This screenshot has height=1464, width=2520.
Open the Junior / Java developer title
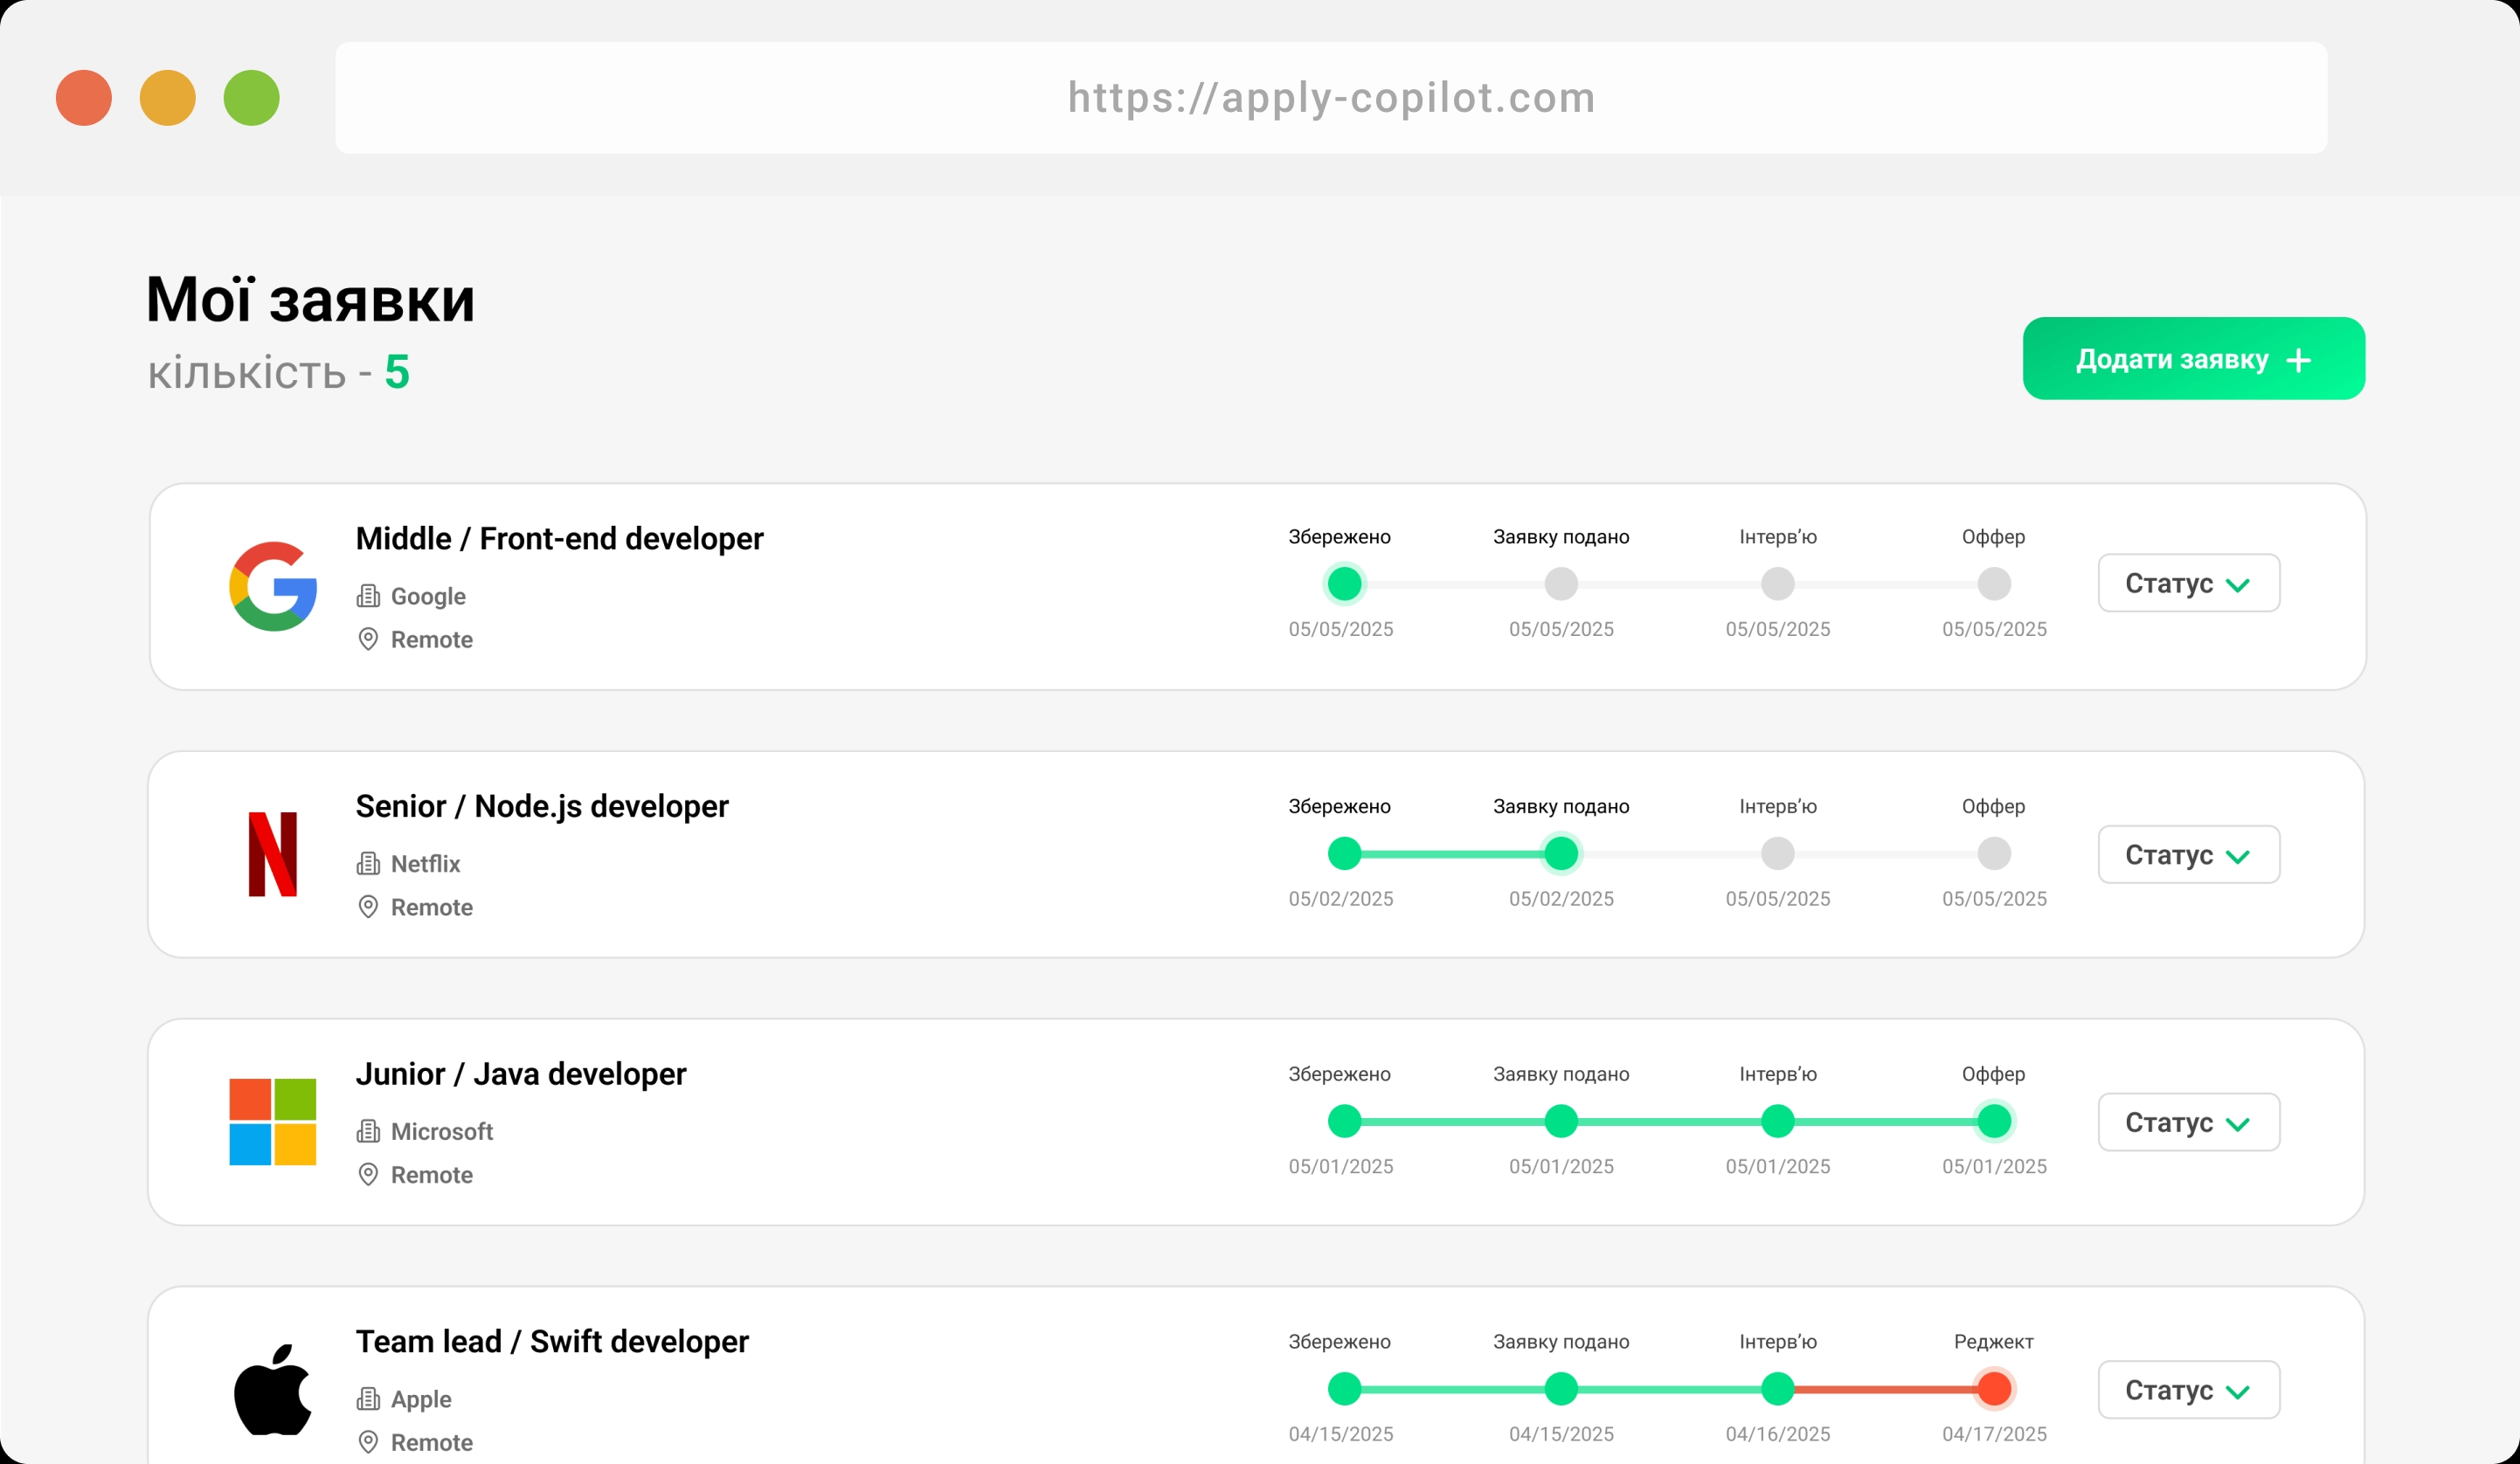click(x=521, y=1074)
